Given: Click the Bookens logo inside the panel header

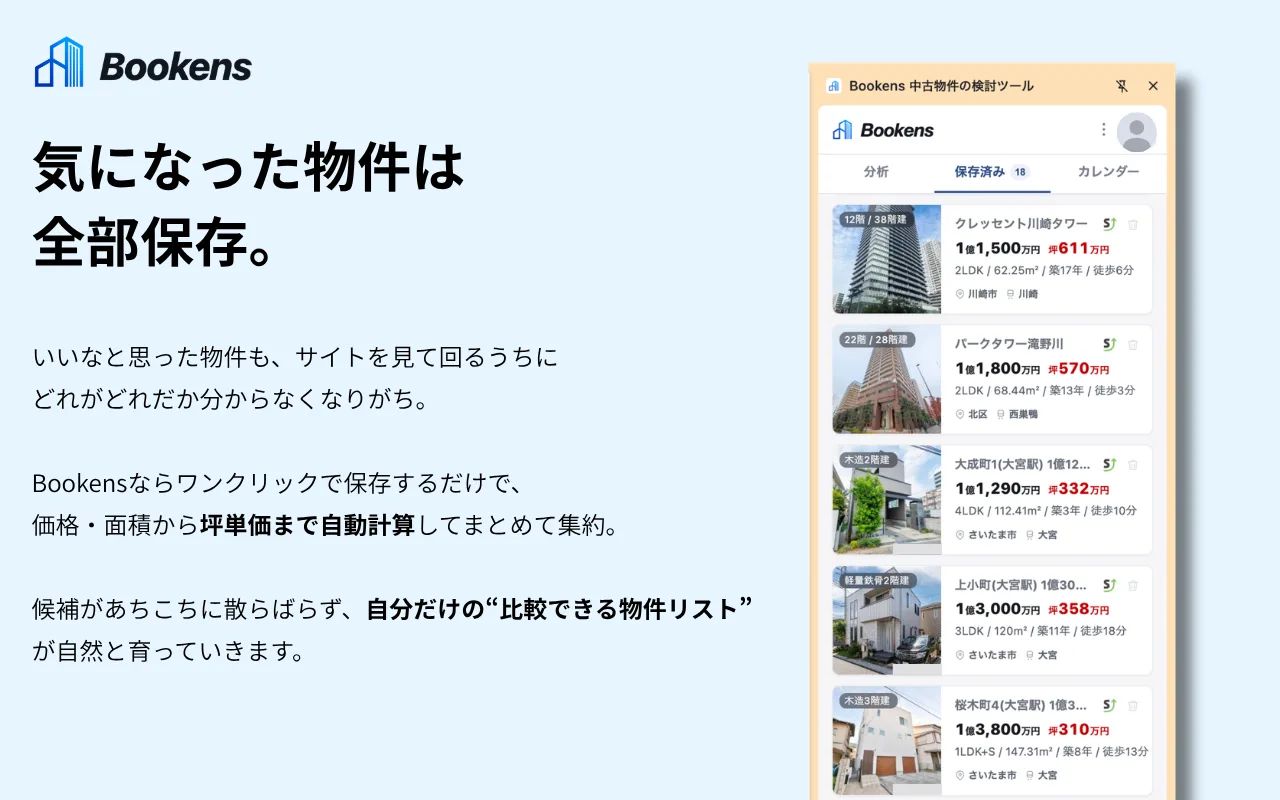Looking at the screenshot, I should coord(883,130).
